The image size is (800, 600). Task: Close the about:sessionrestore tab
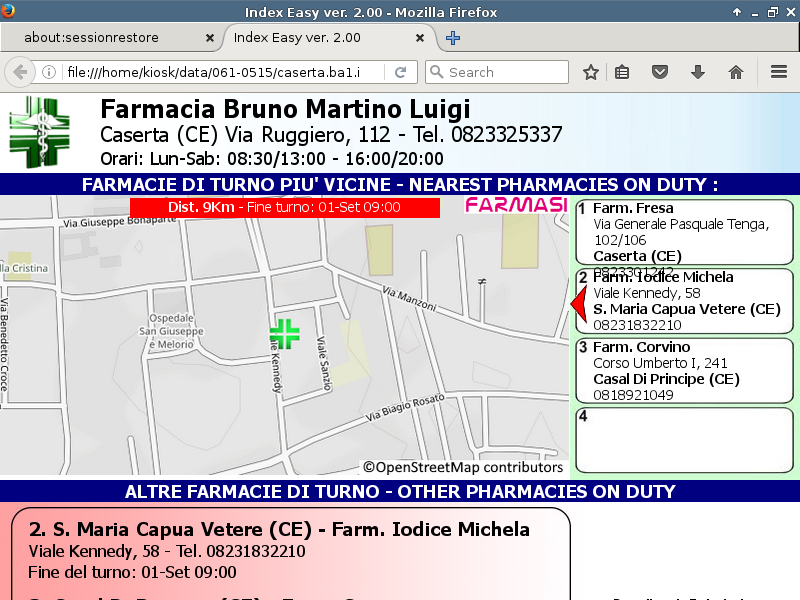tap(209, 38)
